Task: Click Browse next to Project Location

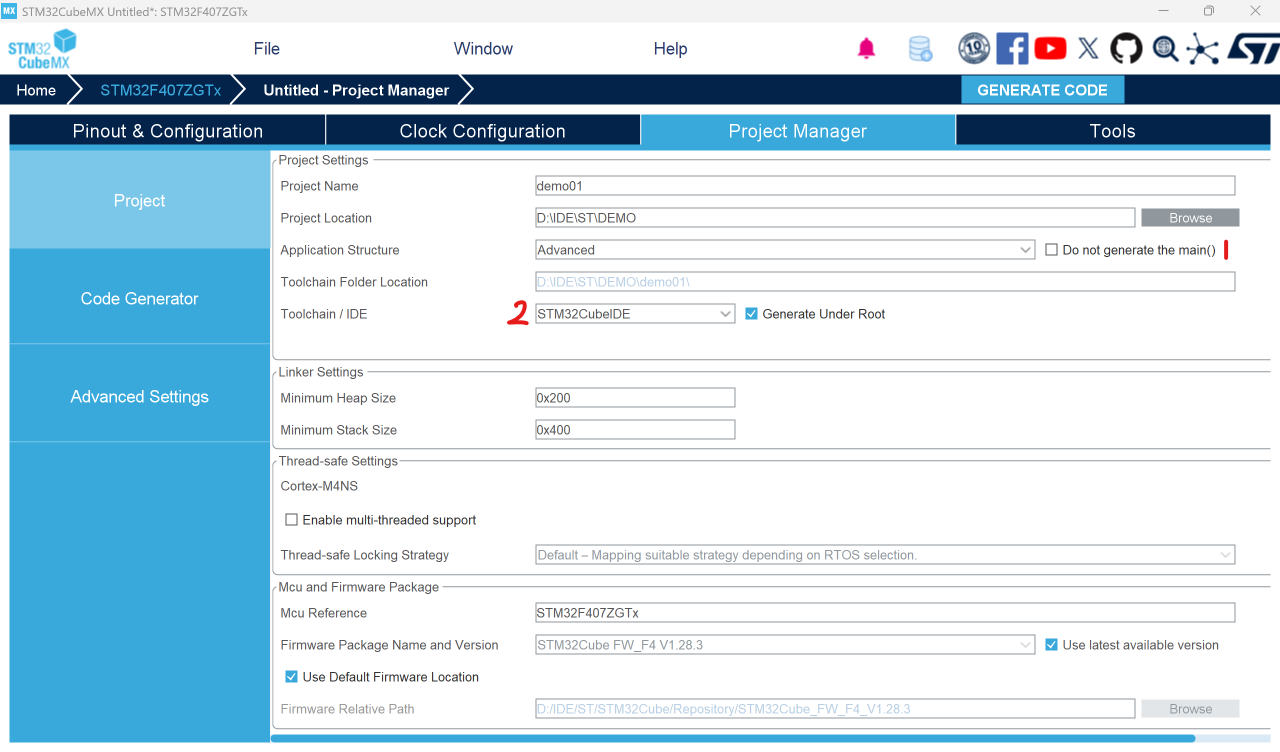Action: pos(1190,218)
